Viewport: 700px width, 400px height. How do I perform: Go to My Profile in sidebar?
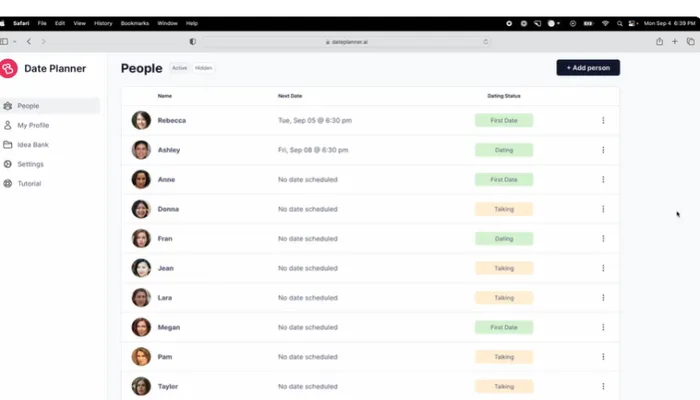(x=33, y=125)
